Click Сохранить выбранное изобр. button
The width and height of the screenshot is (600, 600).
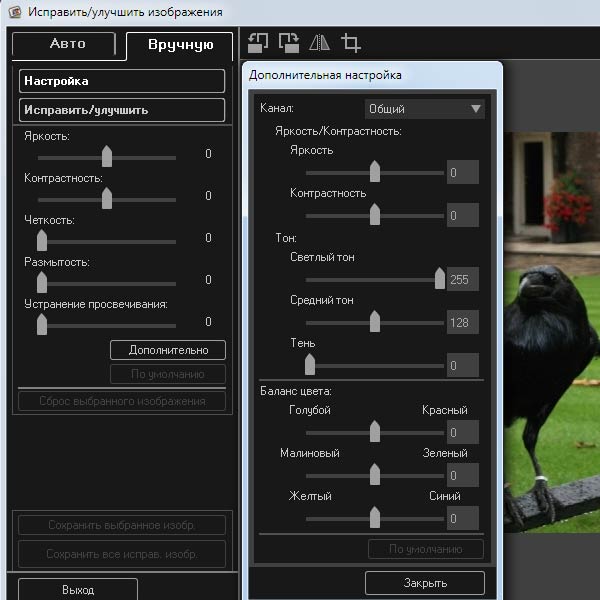click(x=122, y=525)
